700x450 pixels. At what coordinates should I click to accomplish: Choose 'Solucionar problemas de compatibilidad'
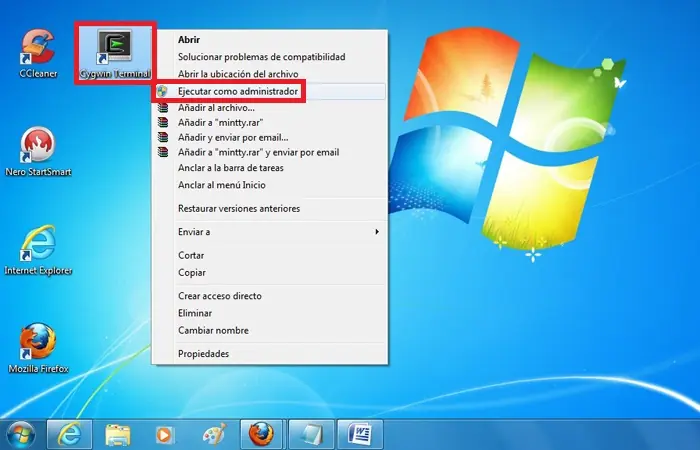click(x=270, y=57)
